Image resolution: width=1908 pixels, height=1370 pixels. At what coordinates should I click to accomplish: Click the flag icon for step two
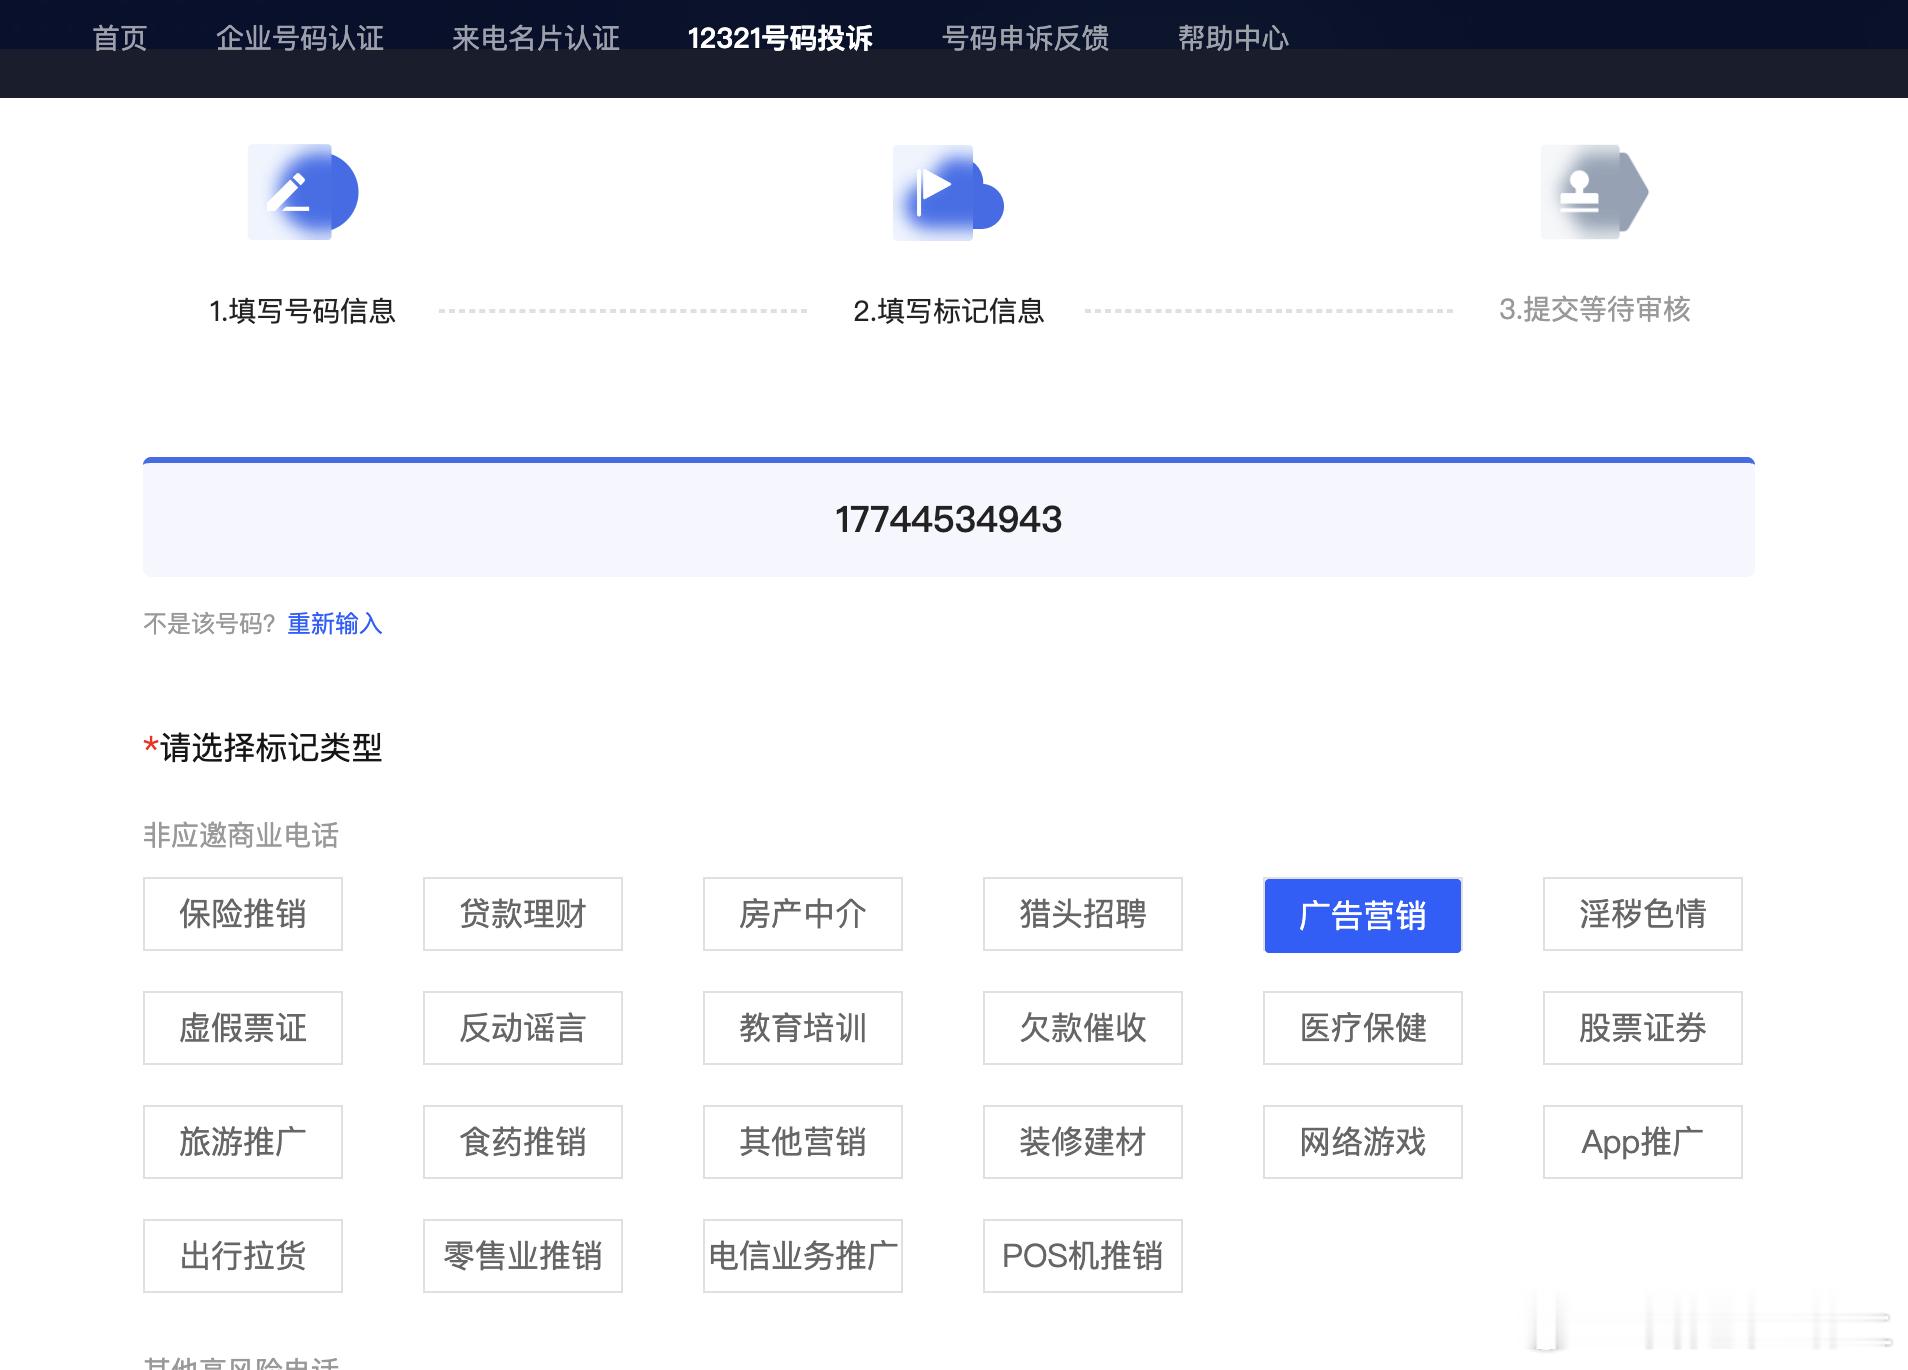948,193
